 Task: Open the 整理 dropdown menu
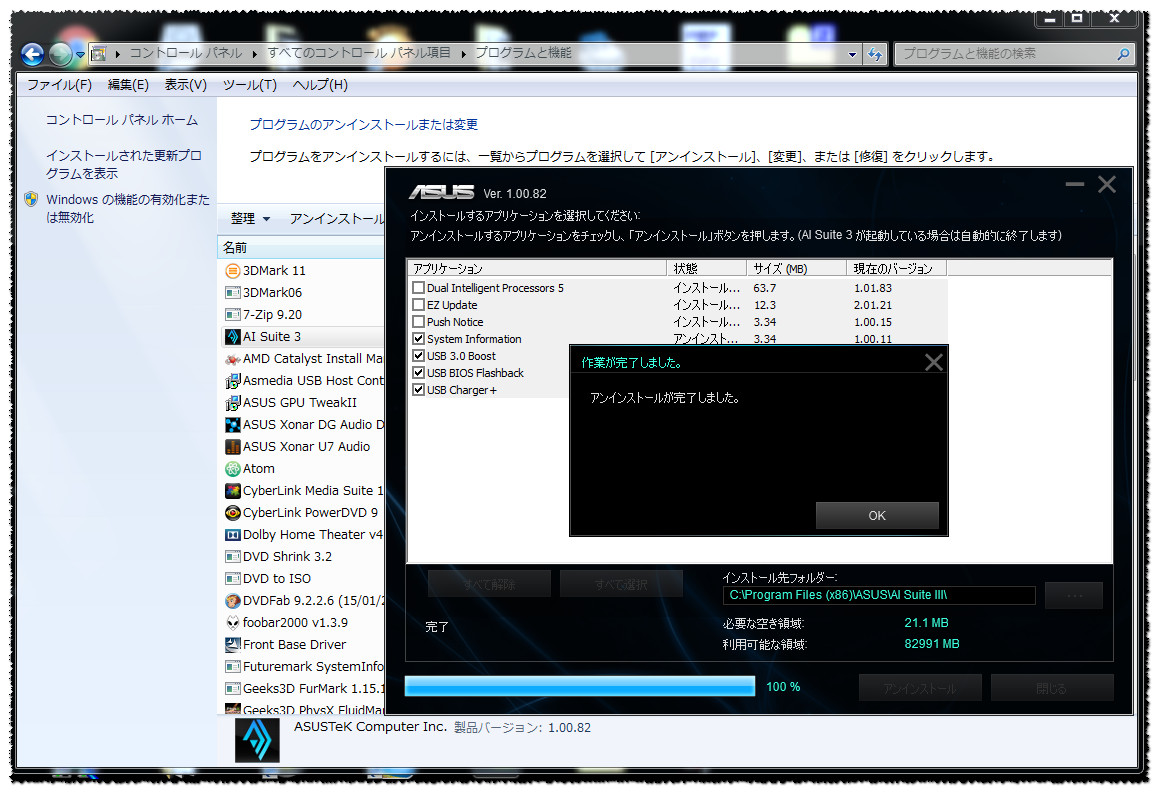coord(250,219)
